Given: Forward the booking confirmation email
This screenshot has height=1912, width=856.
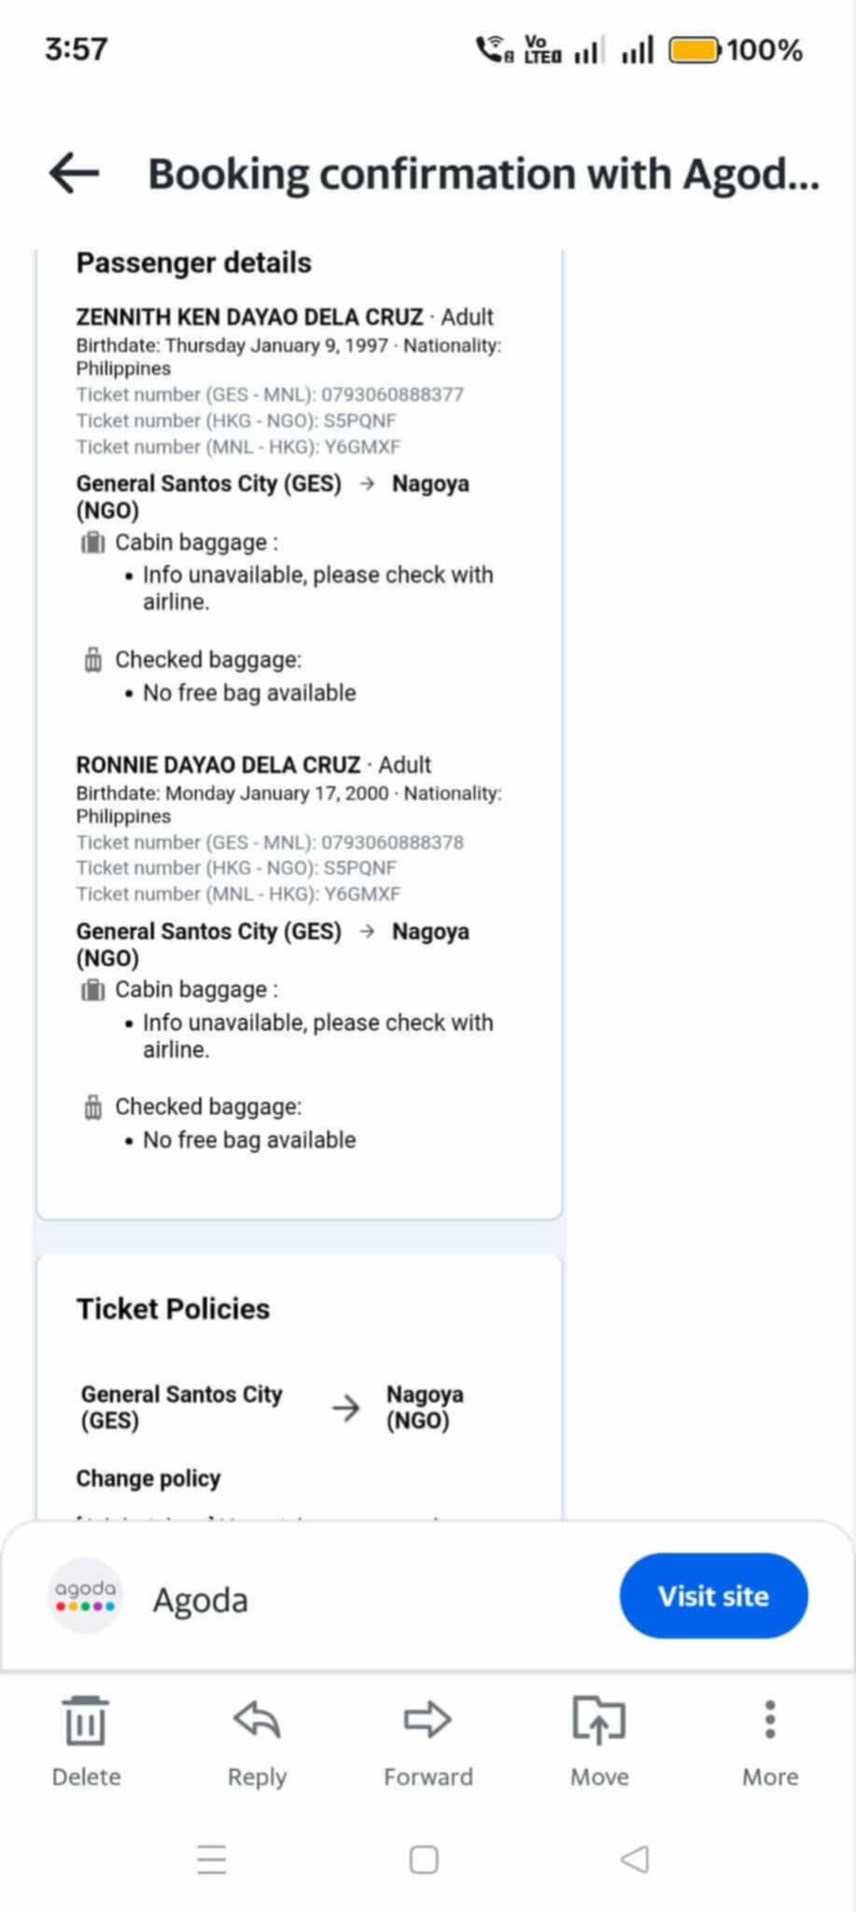Looking at the screenshot, I should tap(428, 1740).
